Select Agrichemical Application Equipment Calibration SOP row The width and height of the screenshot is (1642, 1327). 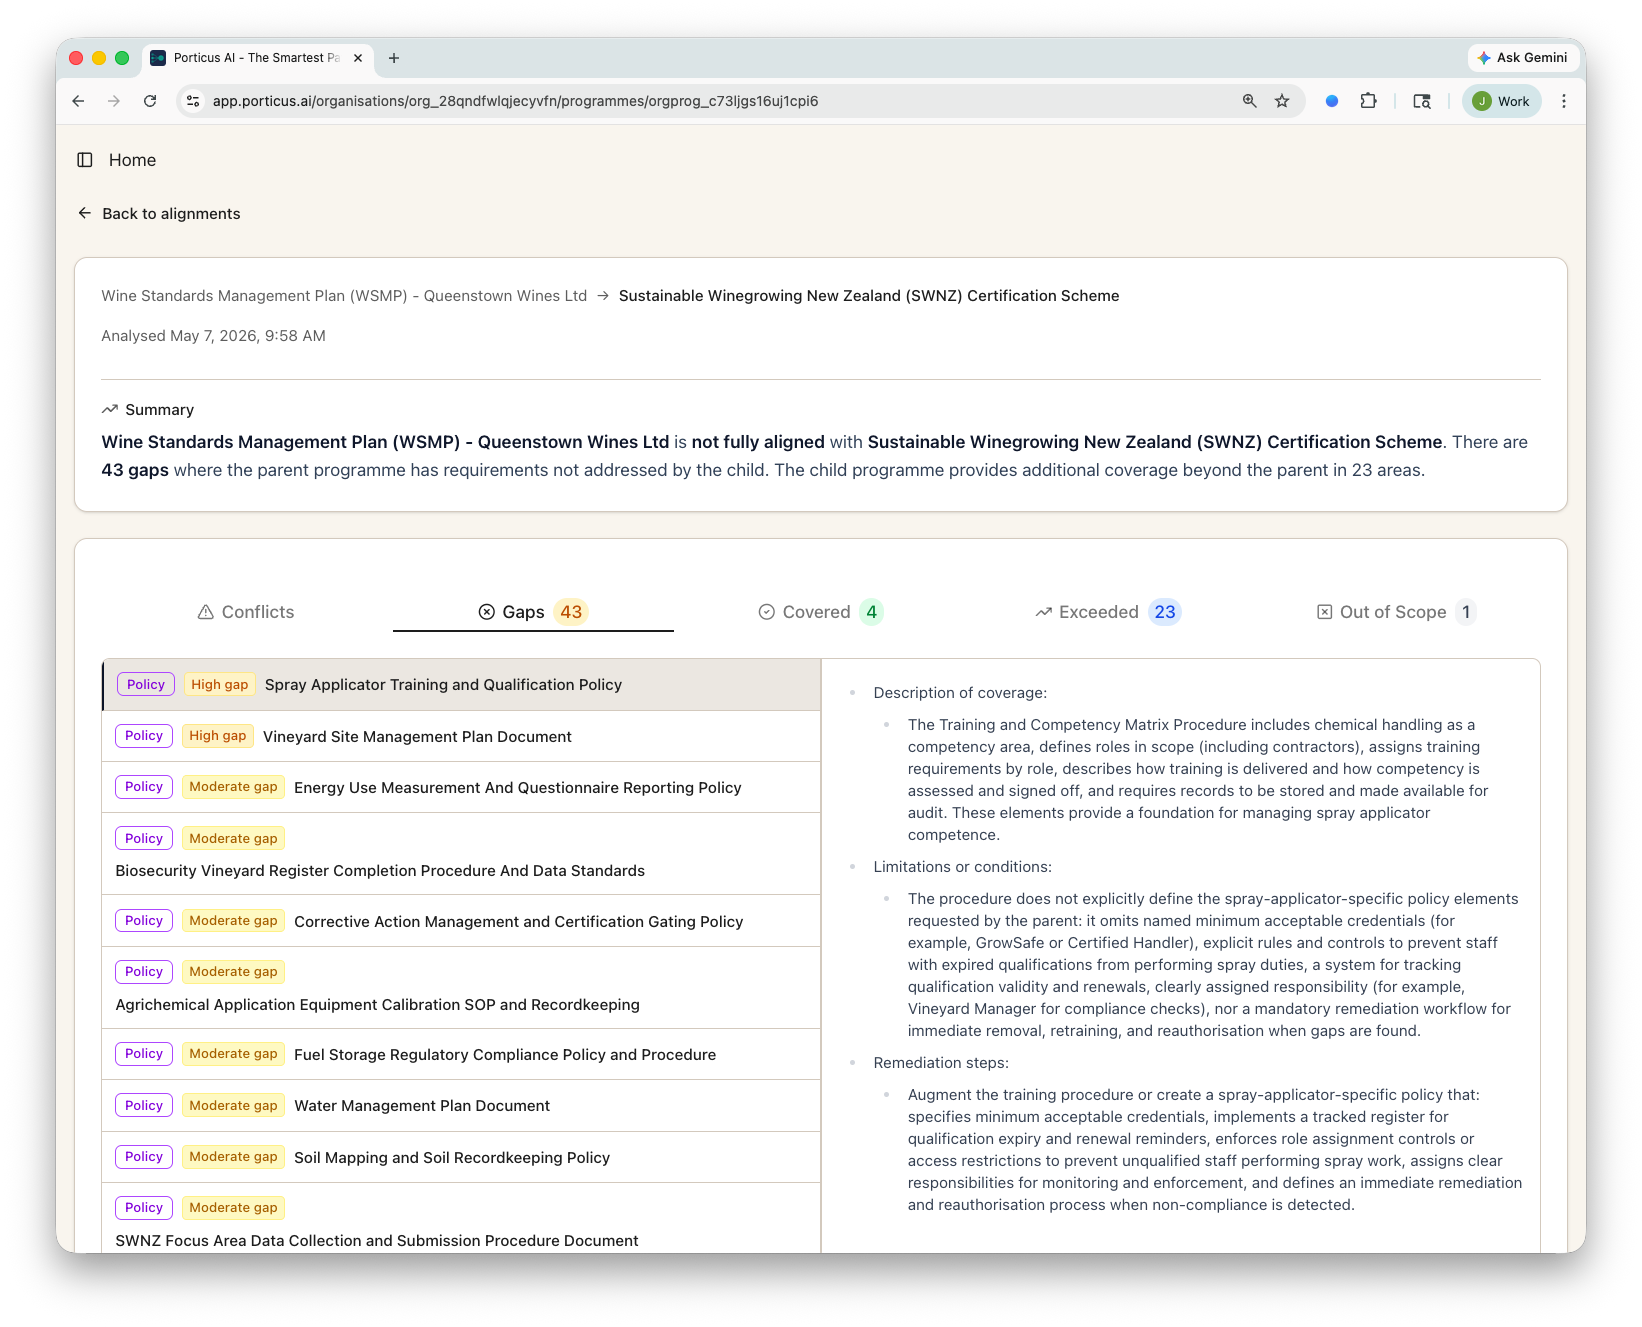pos(461,988)
